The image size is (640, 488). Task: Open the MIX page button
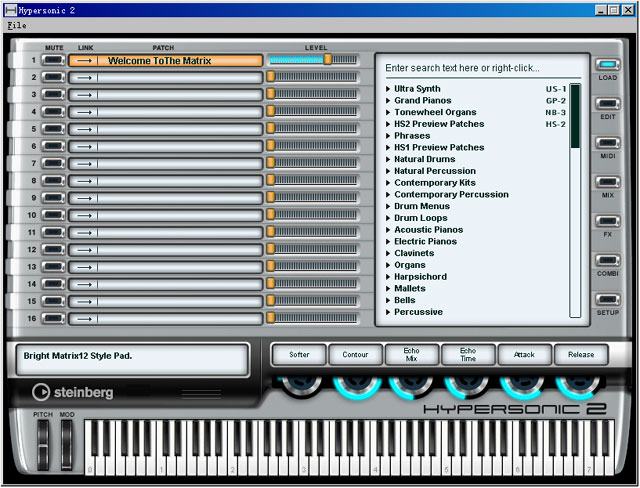click(x=607, y=182)
